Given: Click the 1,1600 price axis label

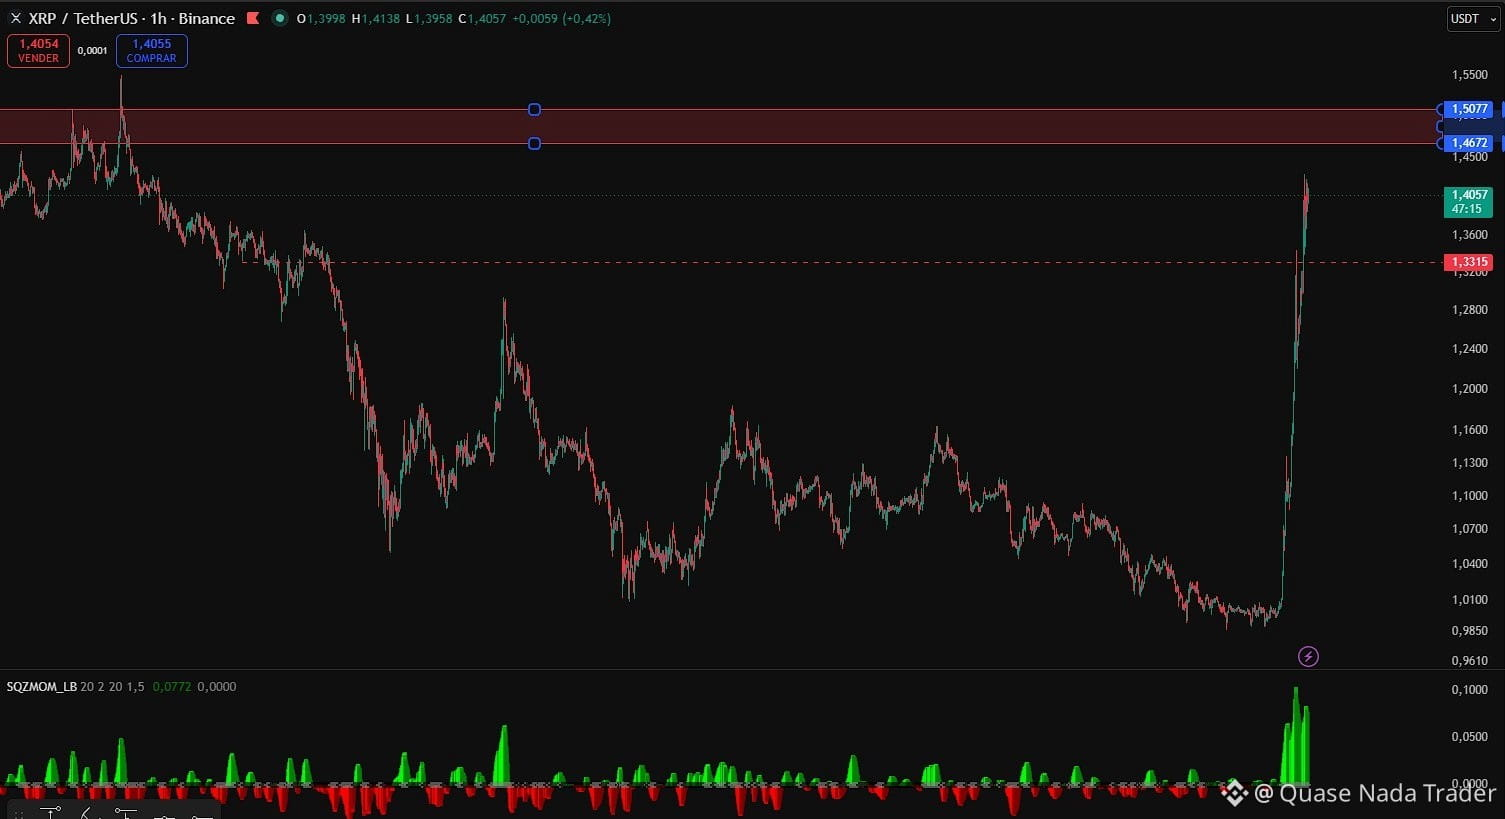Looking at the screenshot, I should tap(1470, 430).
